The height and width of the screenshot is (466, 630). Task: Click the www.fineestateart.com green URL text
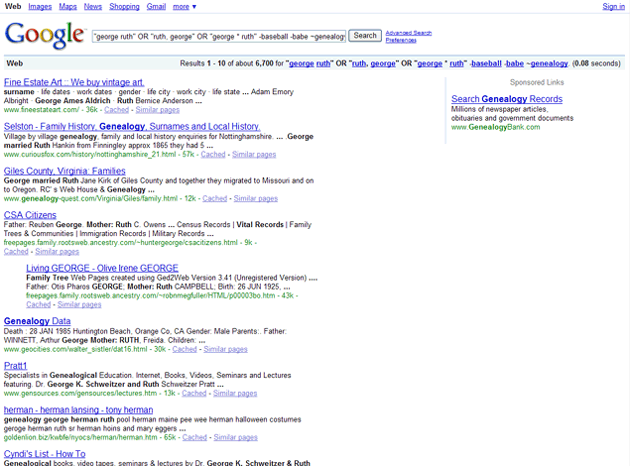[41, 110]
